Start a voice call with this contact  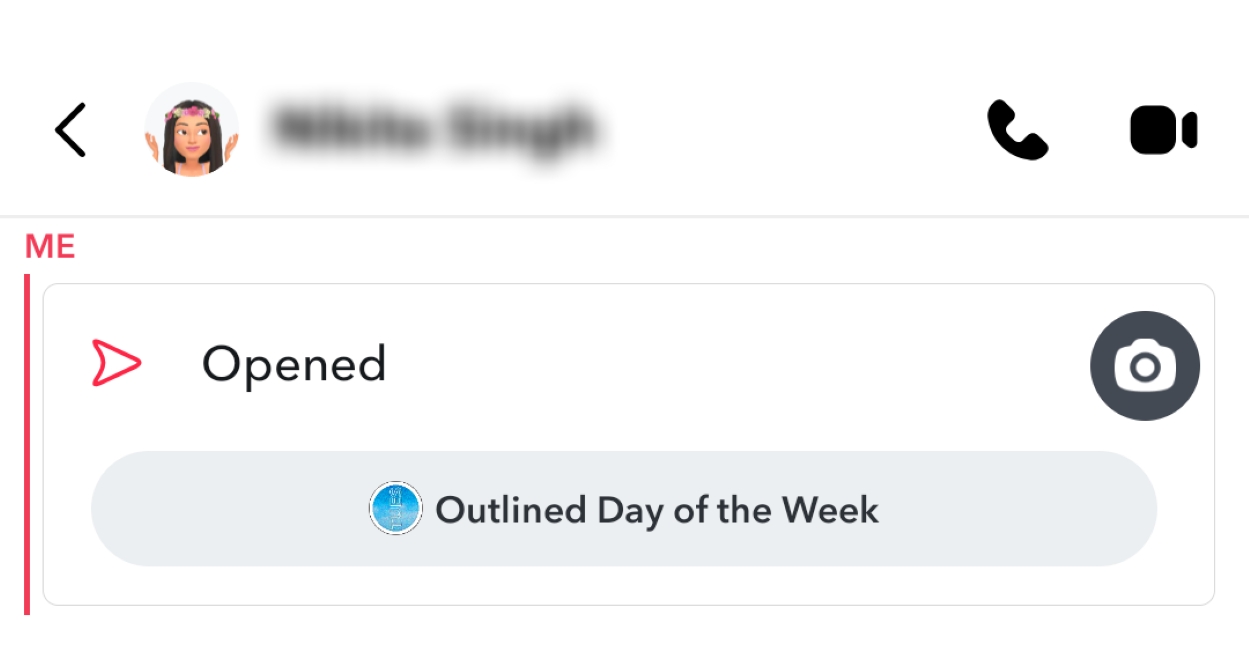1017,130
